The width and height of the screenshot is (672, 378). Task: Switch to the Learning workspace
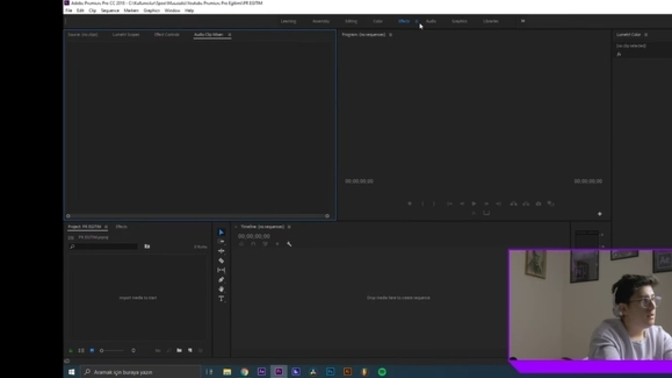click(x=288, y=21)
